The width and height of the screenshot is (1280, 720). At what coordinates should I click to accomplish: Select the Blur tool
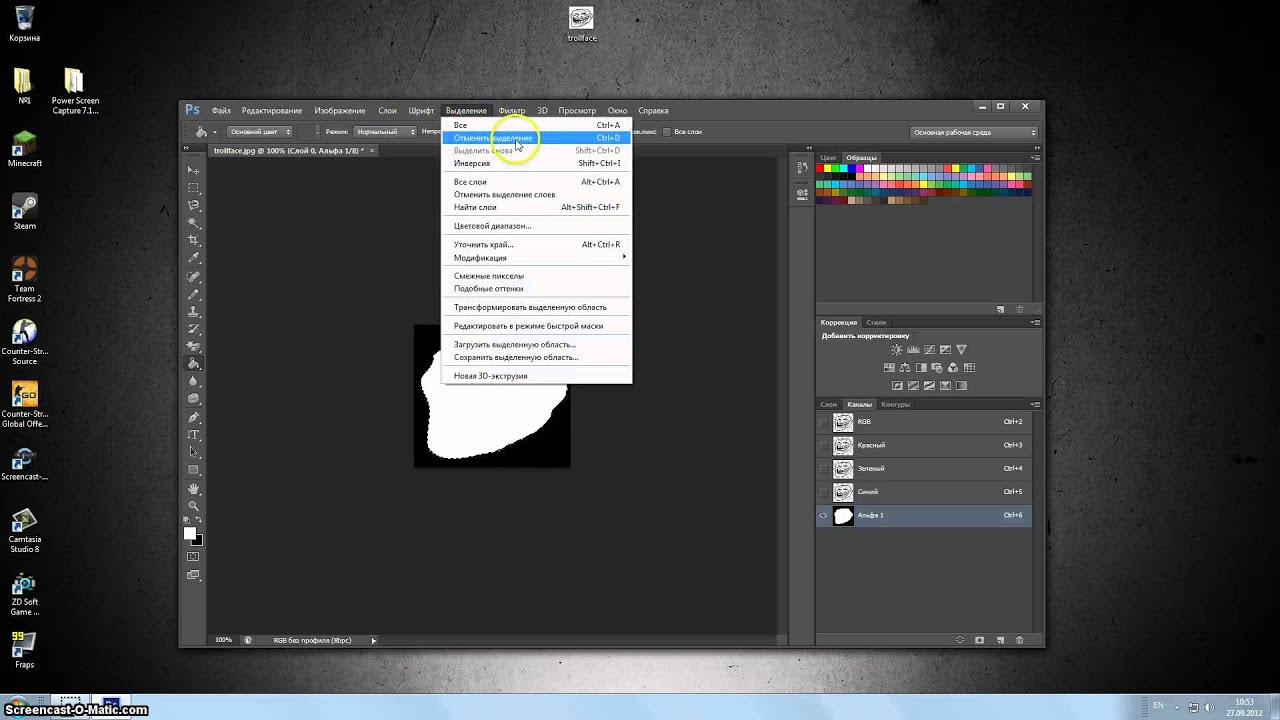pos(193,381)
